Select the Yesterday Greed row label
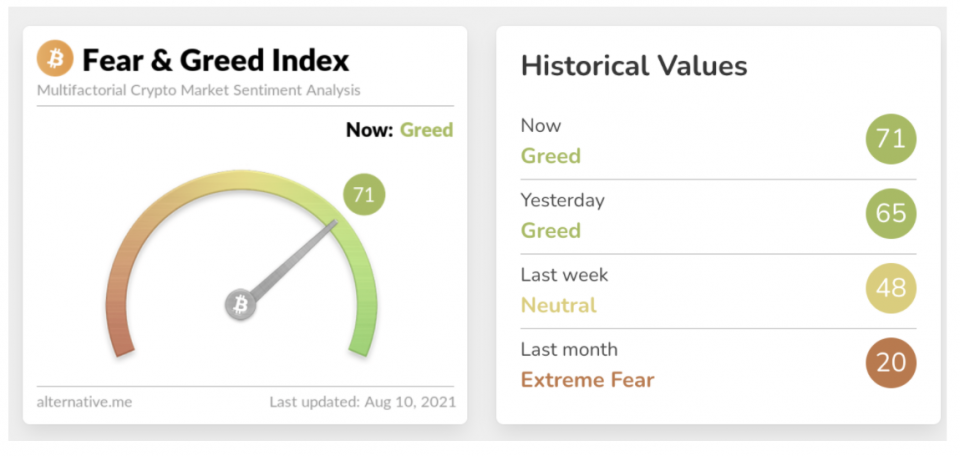The width and height of the screenshot is (960, 456). point(562,215)
